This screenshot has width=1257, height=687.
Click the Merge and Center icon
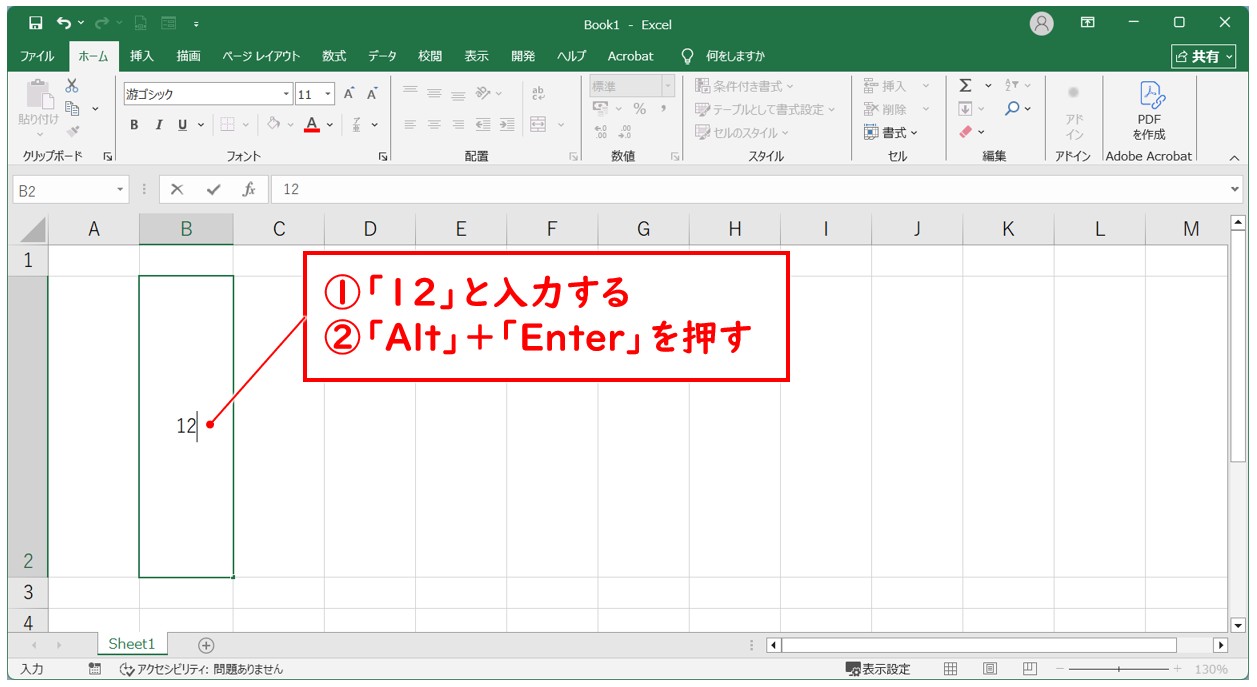pyautogui.click(x=538, y=125)
